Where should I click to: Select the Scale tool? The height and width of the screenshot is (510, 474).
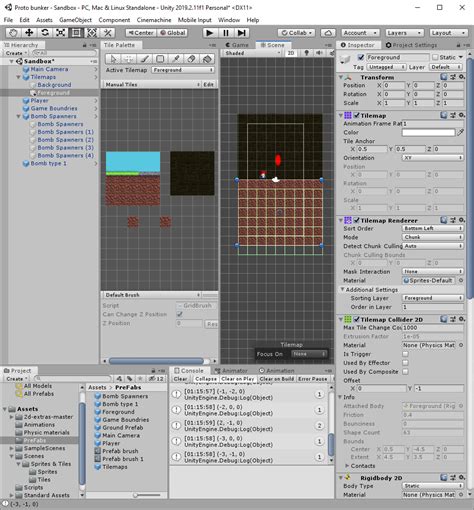pyautogui.click(x=60, y=33)
